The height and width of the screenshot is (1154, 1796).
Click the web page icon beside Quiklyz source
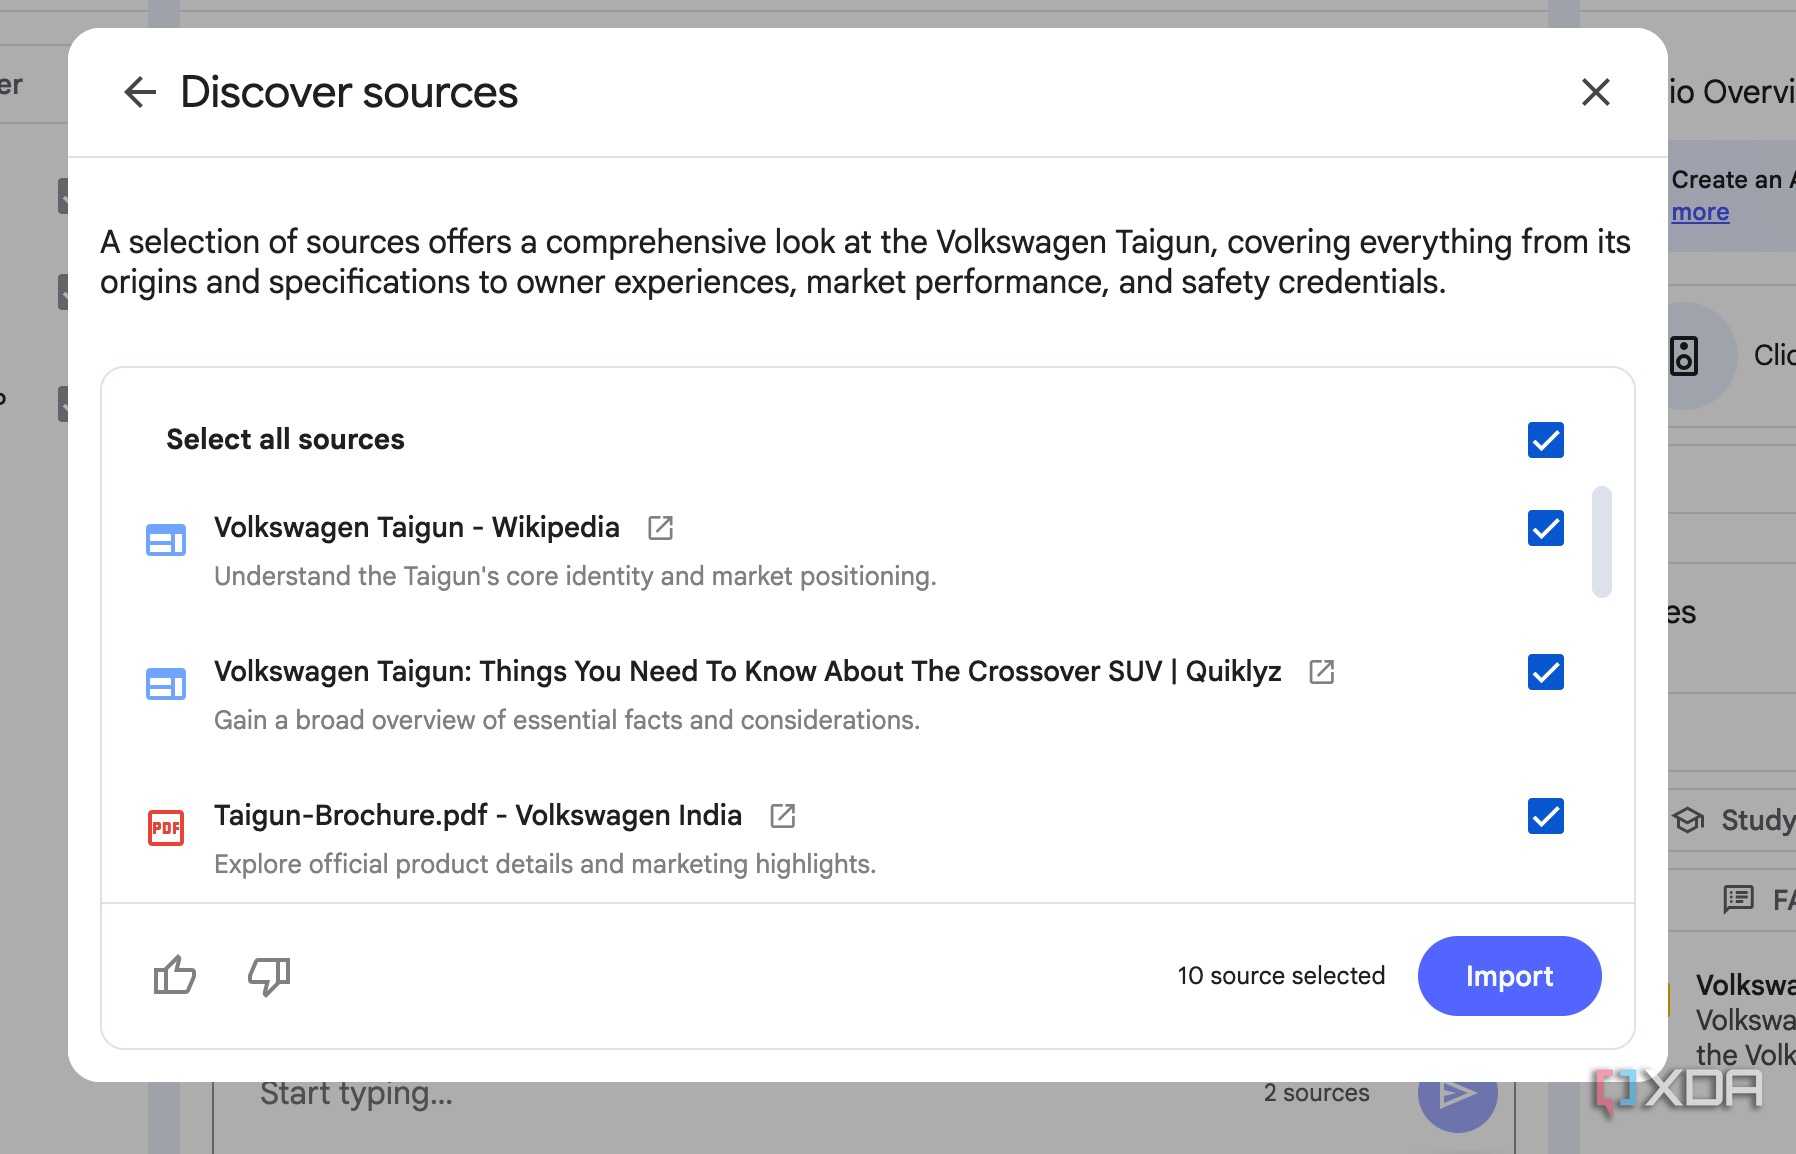click(x=166, y=684)
